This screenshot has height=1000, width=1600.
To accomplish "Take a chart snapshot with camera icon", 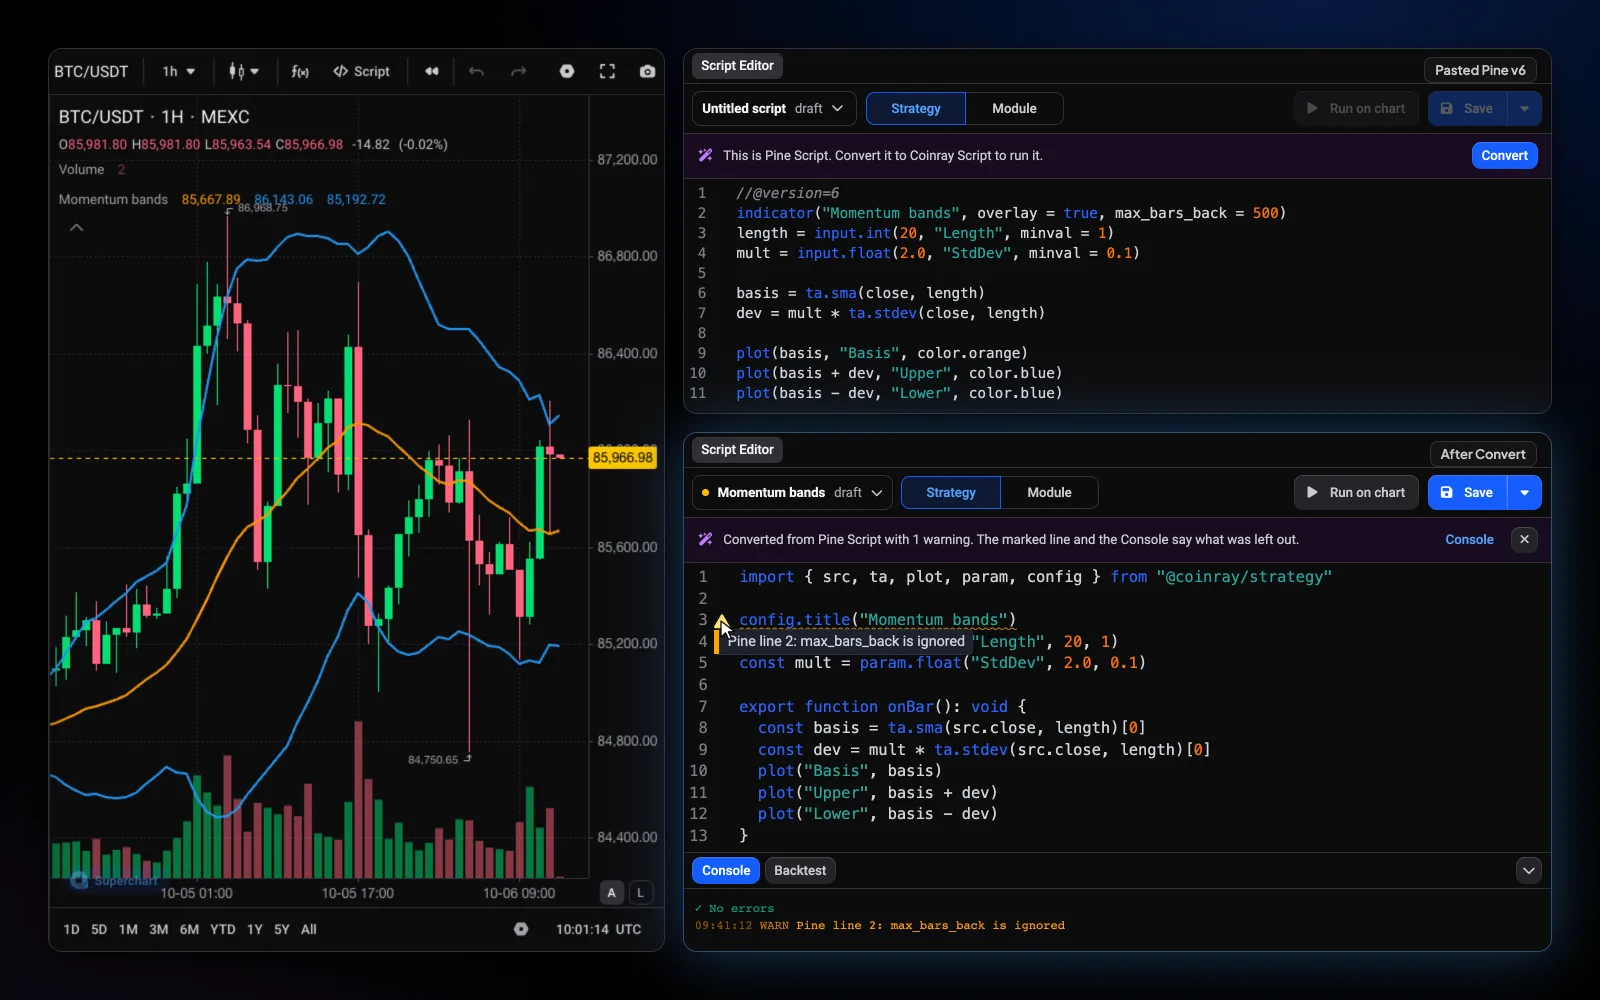I will [647, 71].
